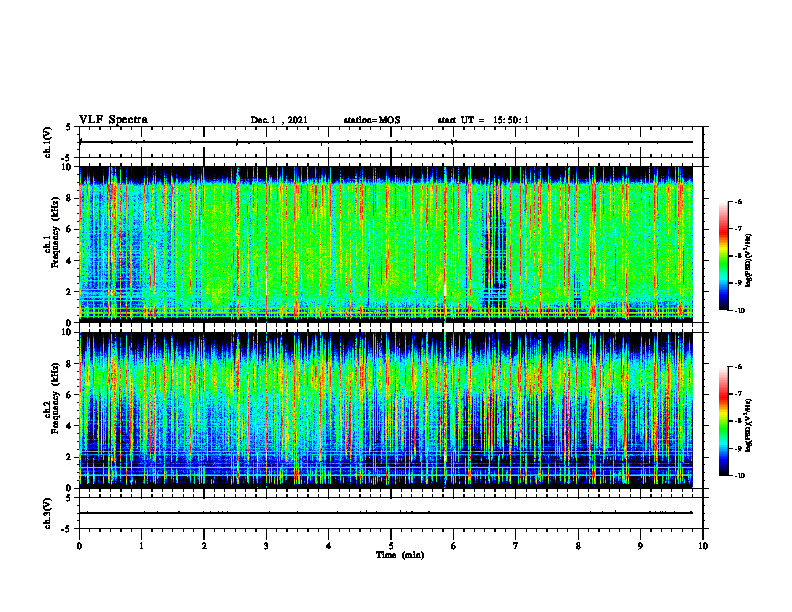Click the "9" tick on the time axis
This screenshot has height=612, width=792.
[x=640, y=546]
